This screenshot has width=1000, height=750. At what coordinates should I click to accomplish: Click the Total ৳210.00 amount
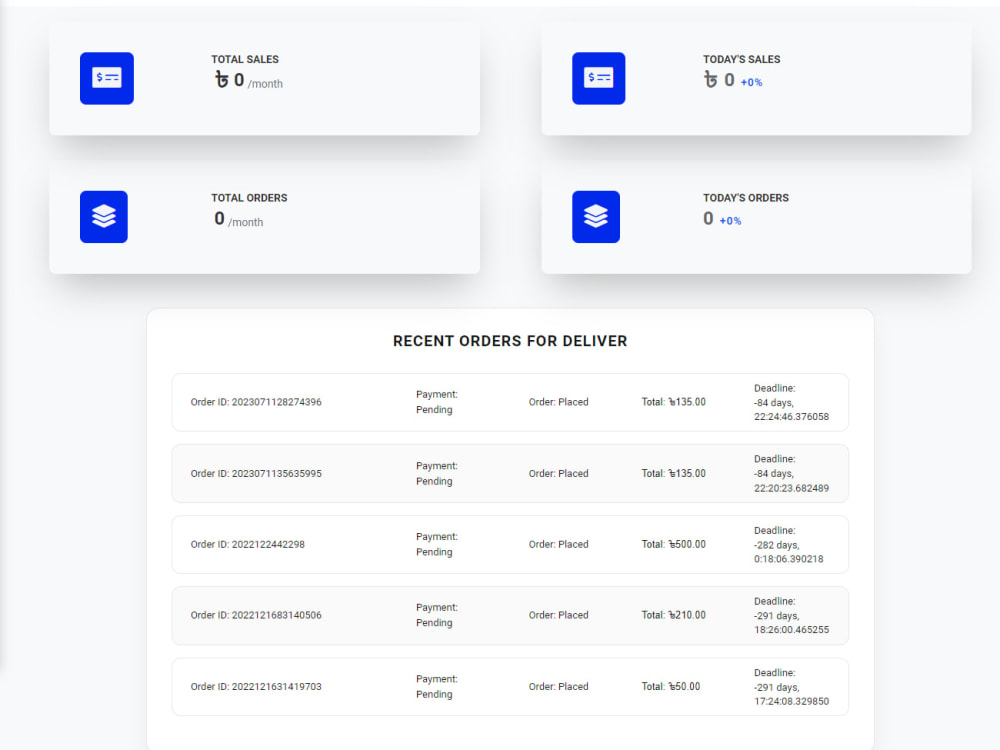(x=673, y=615)
